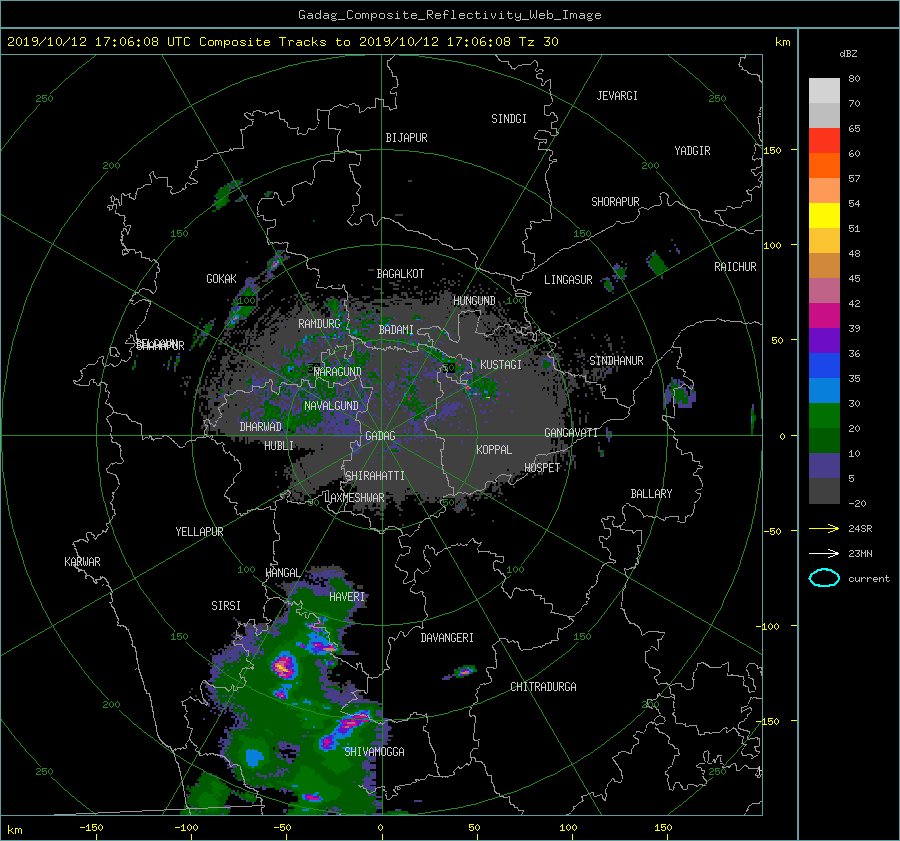The image size is (900, 841).
Task: Select the KOPPAL city label
Action: (x=494, y=450)
